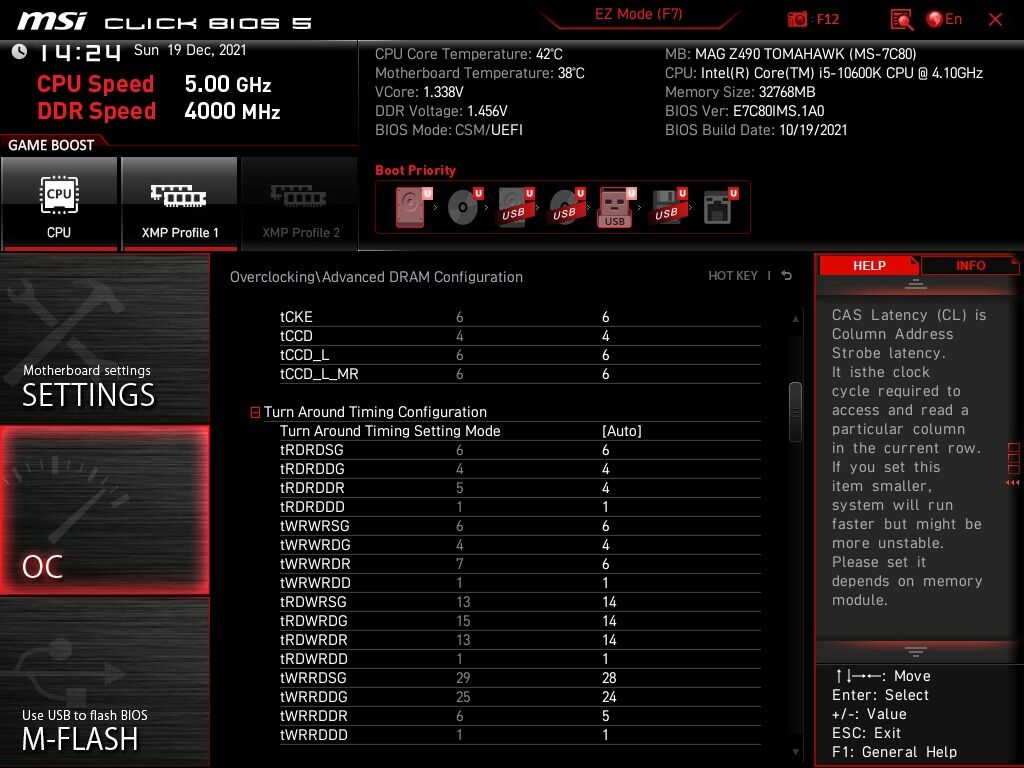Select the tWRRDSG value field
Viewport: 1024px width, 768px height.
609,679
